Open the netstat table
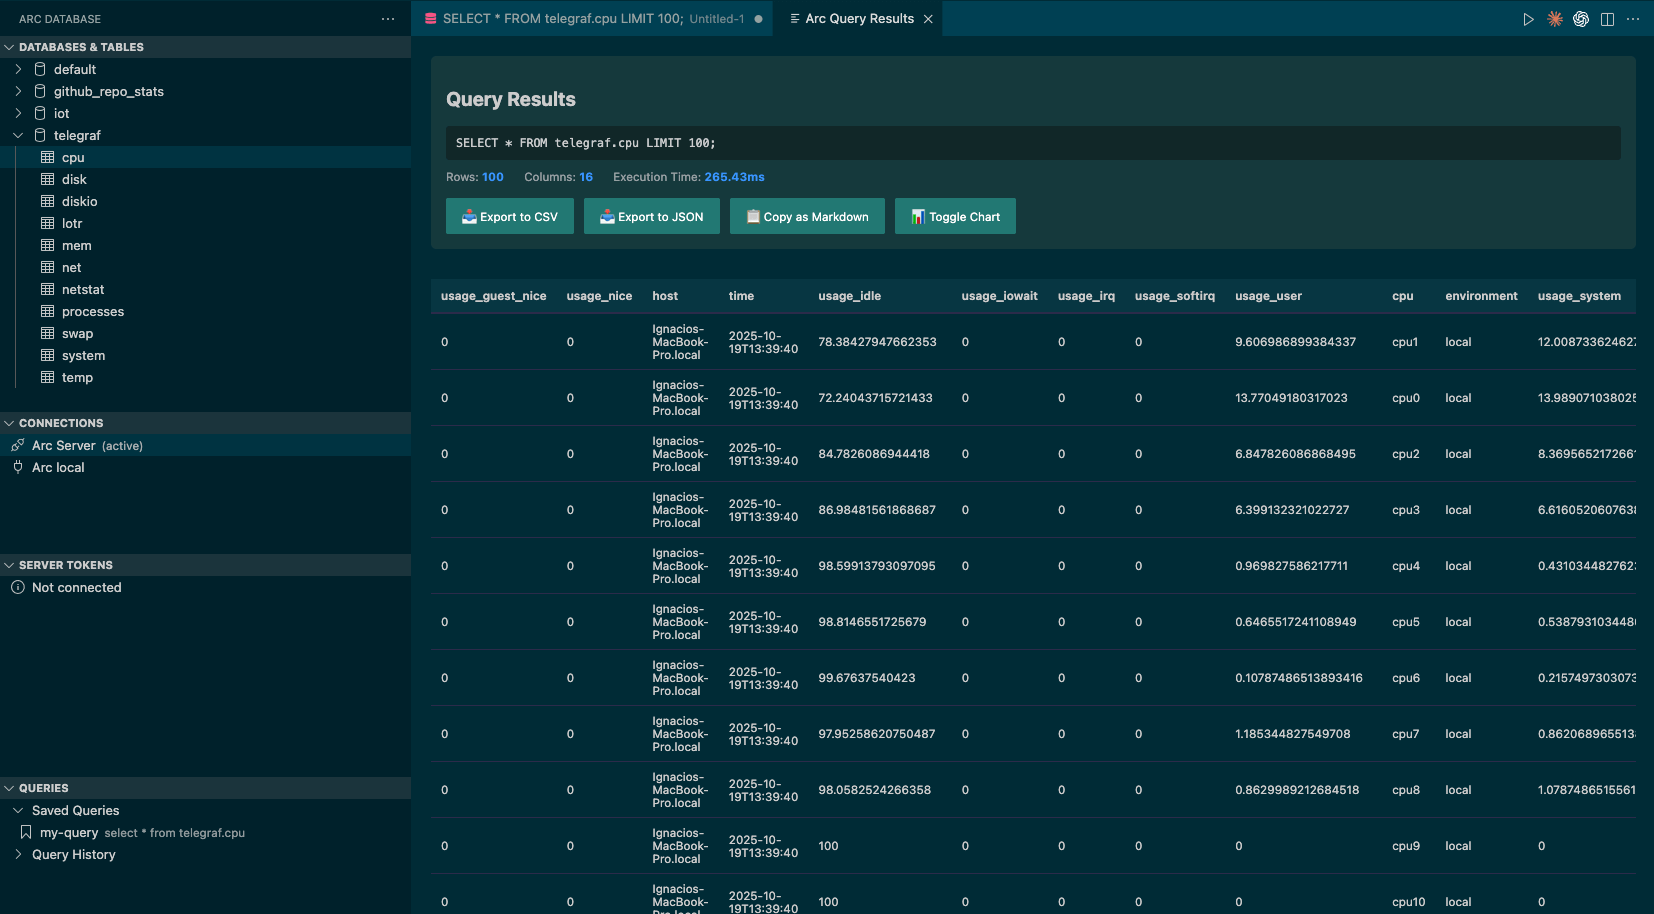 point(83,289)
